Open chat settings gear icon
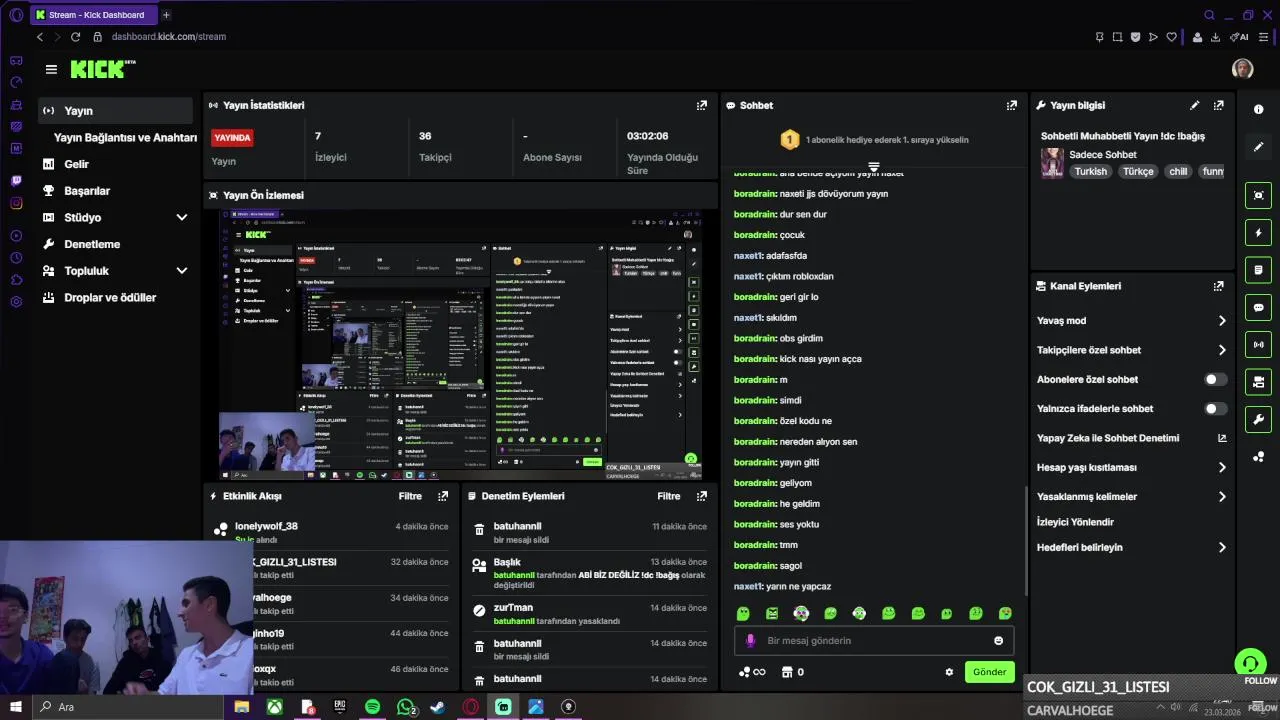 click(x=949, y=672)
